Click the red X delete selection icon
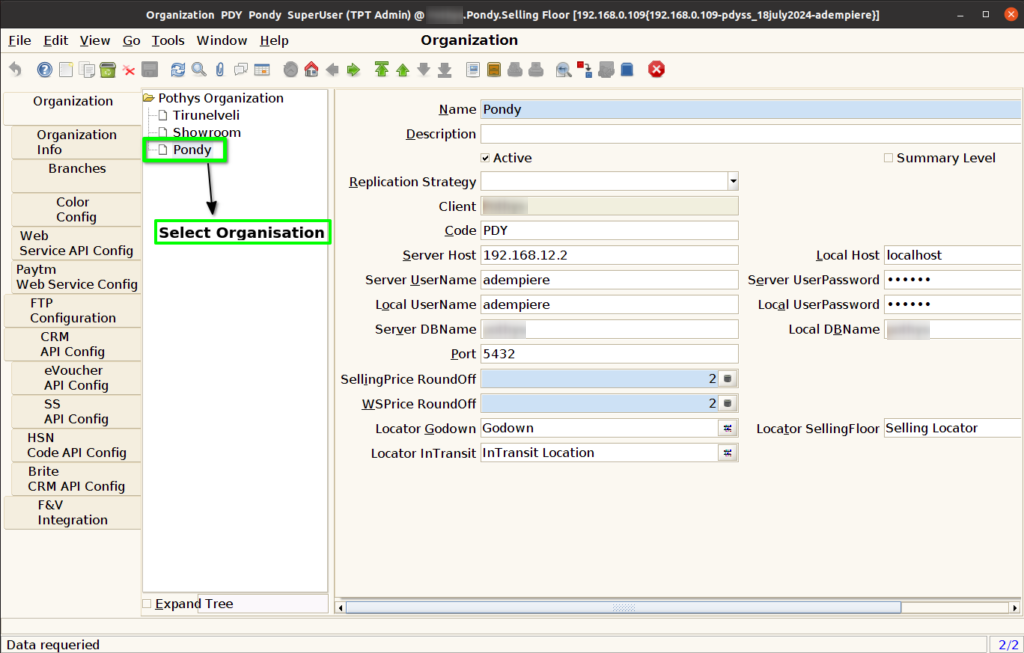Viewport: 1024px width, 653px height. pyautogui.click(x=129, y=70)
